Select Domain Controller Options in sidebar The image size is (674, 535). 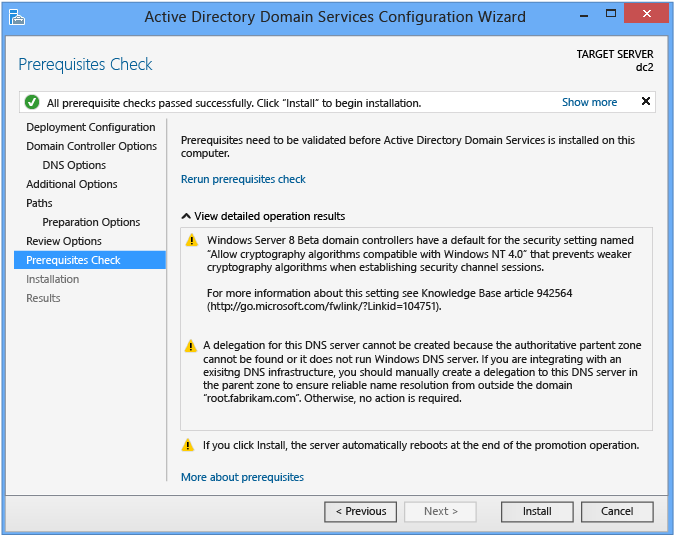click(x=92, y=146)
